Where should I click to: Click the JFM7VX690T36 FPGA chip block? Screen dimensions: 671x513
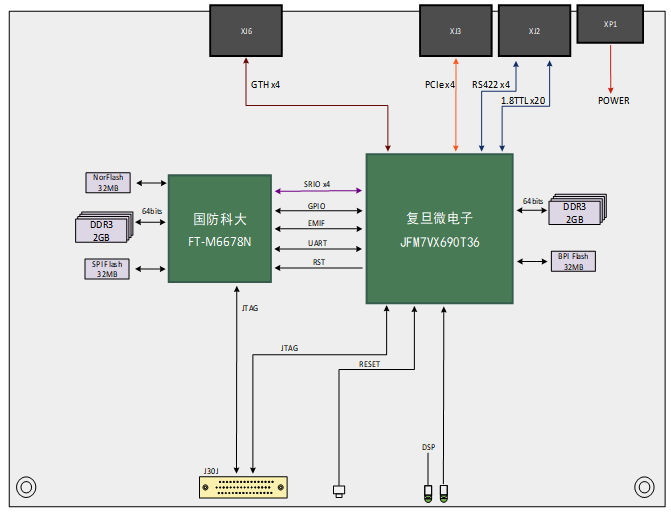pos(439,229)
